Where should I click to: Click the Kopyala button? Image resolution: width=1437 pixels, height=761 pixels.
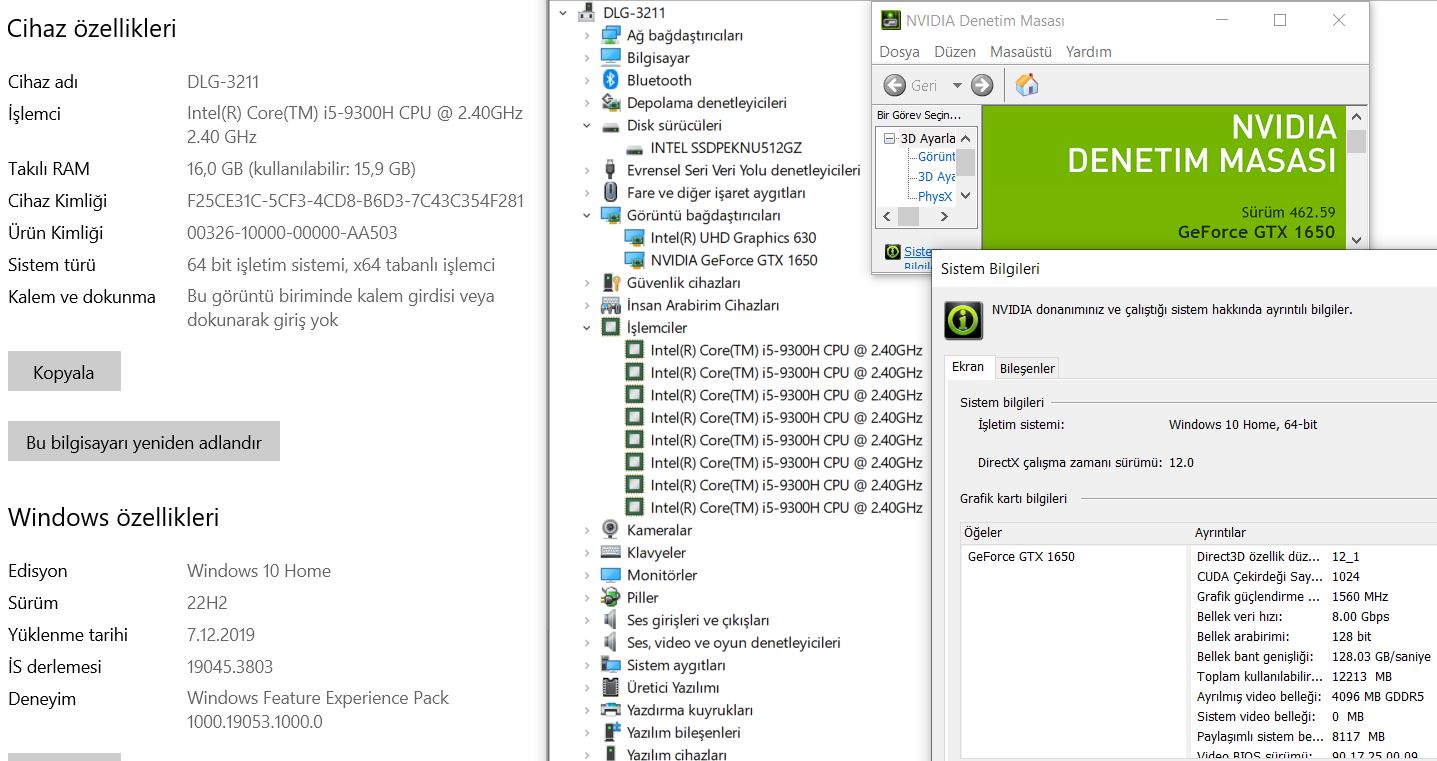coord(64,372)
